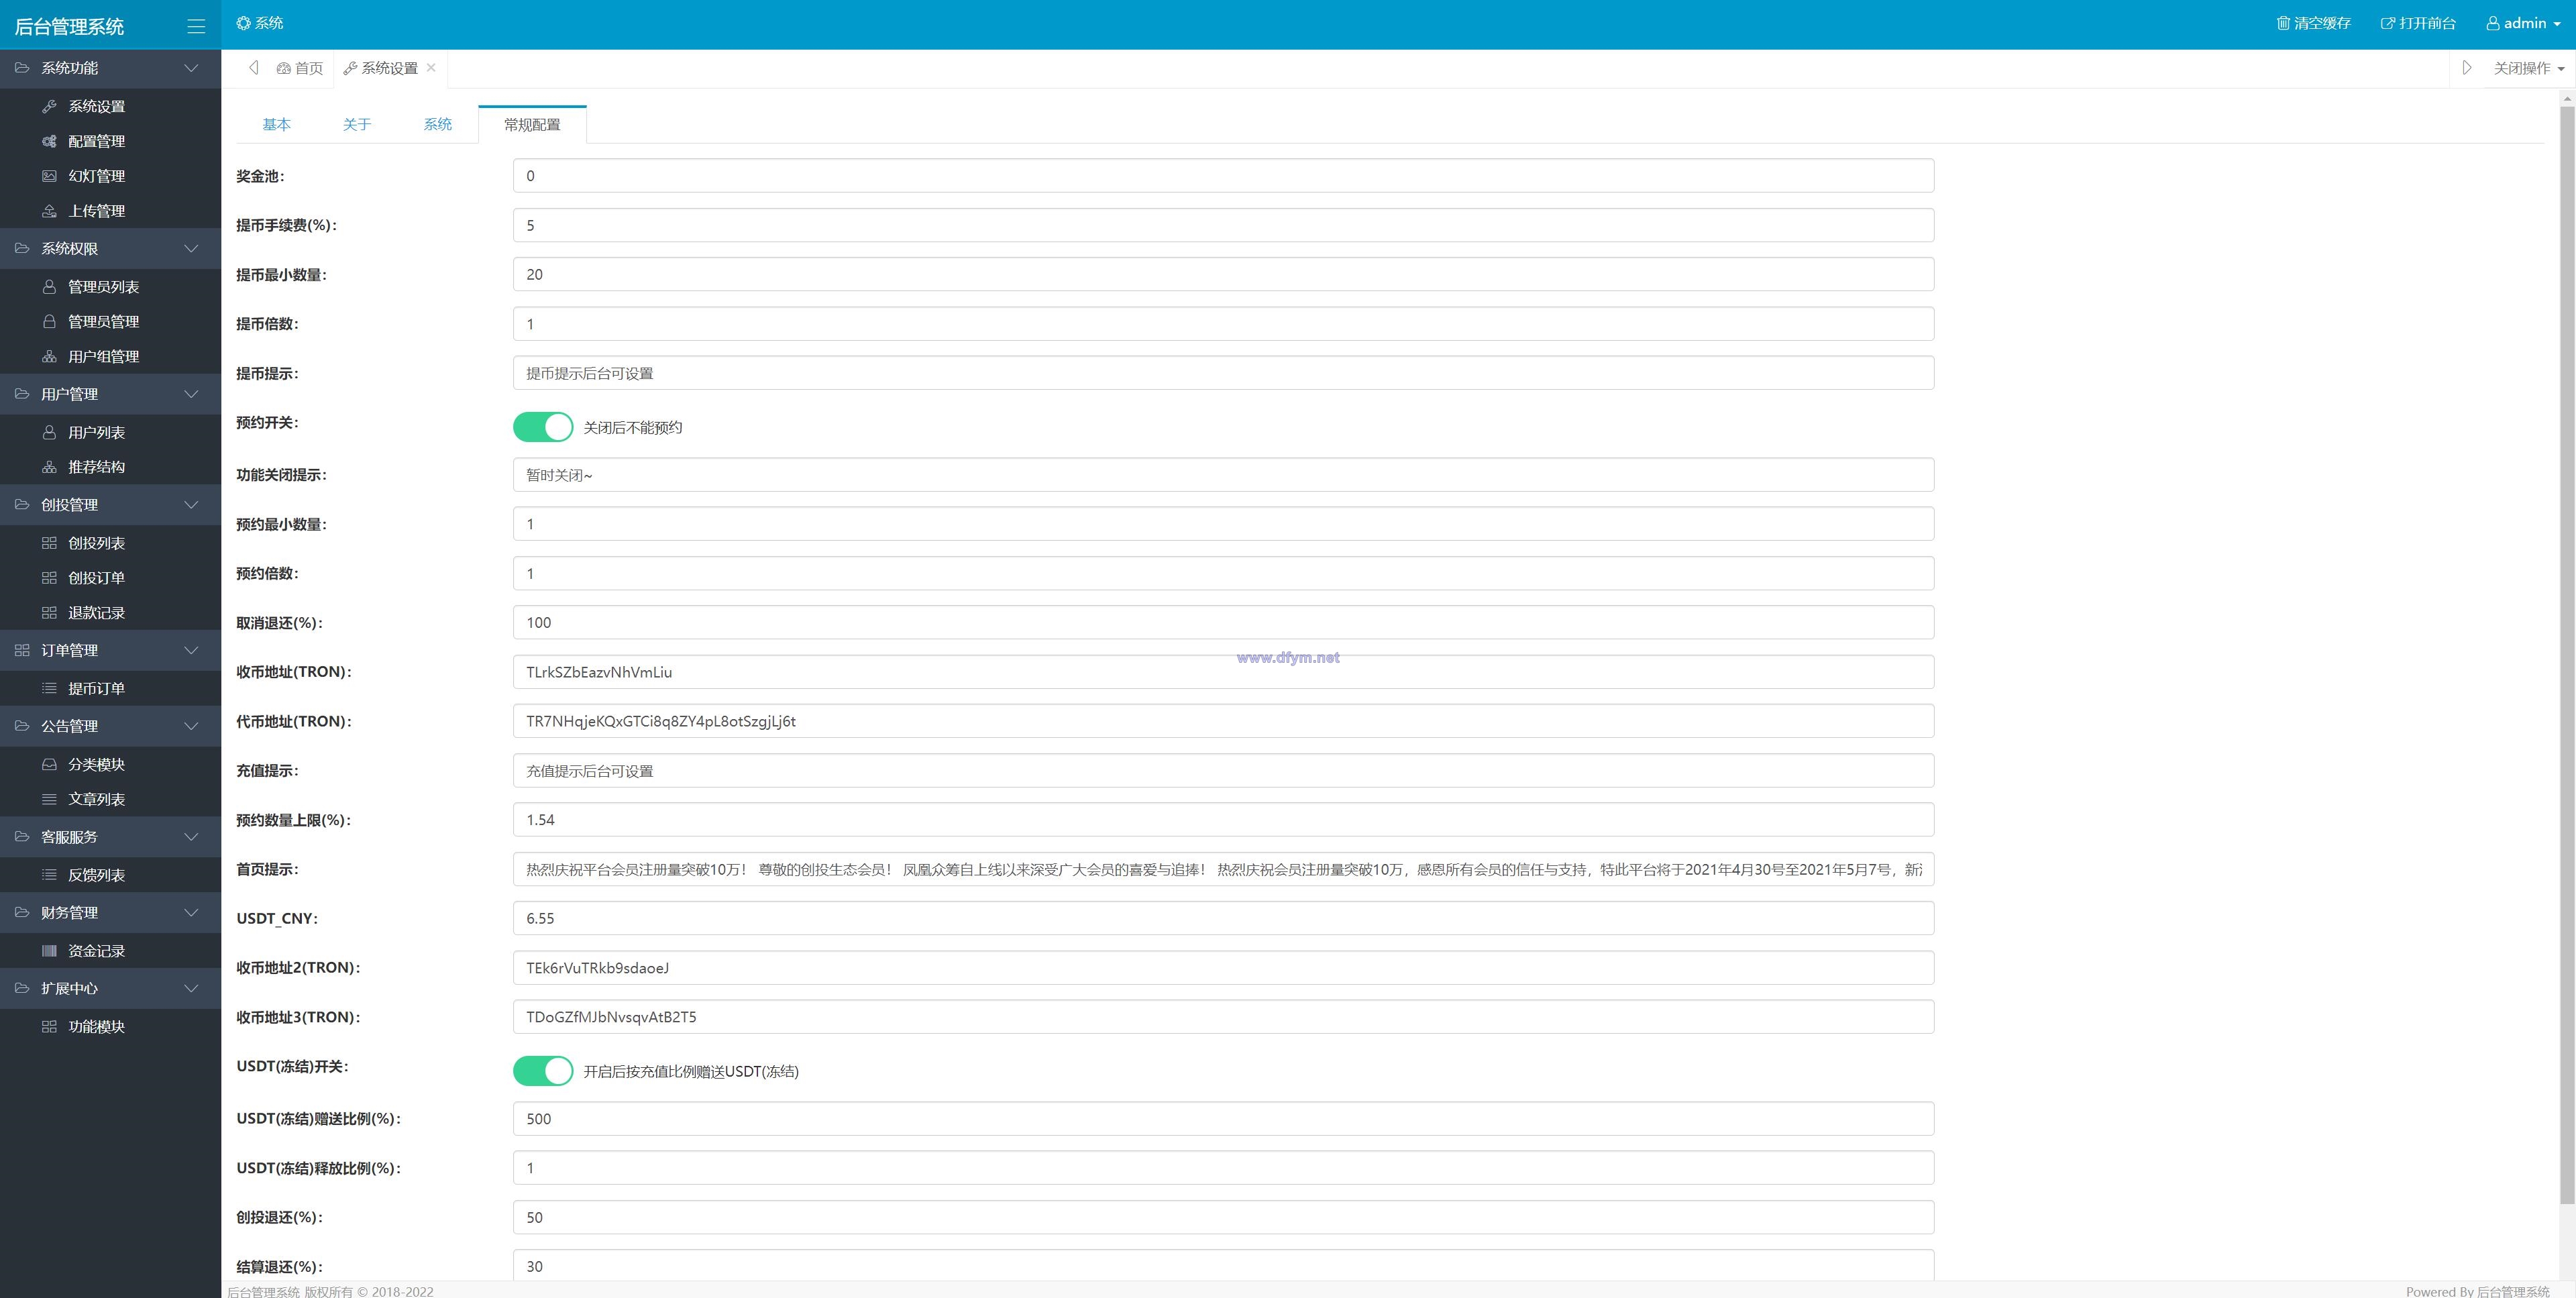This screenshot has height=1298, width=2576.
Task: Click the 功能关闭提示 input field
Action: [1223, 475]
